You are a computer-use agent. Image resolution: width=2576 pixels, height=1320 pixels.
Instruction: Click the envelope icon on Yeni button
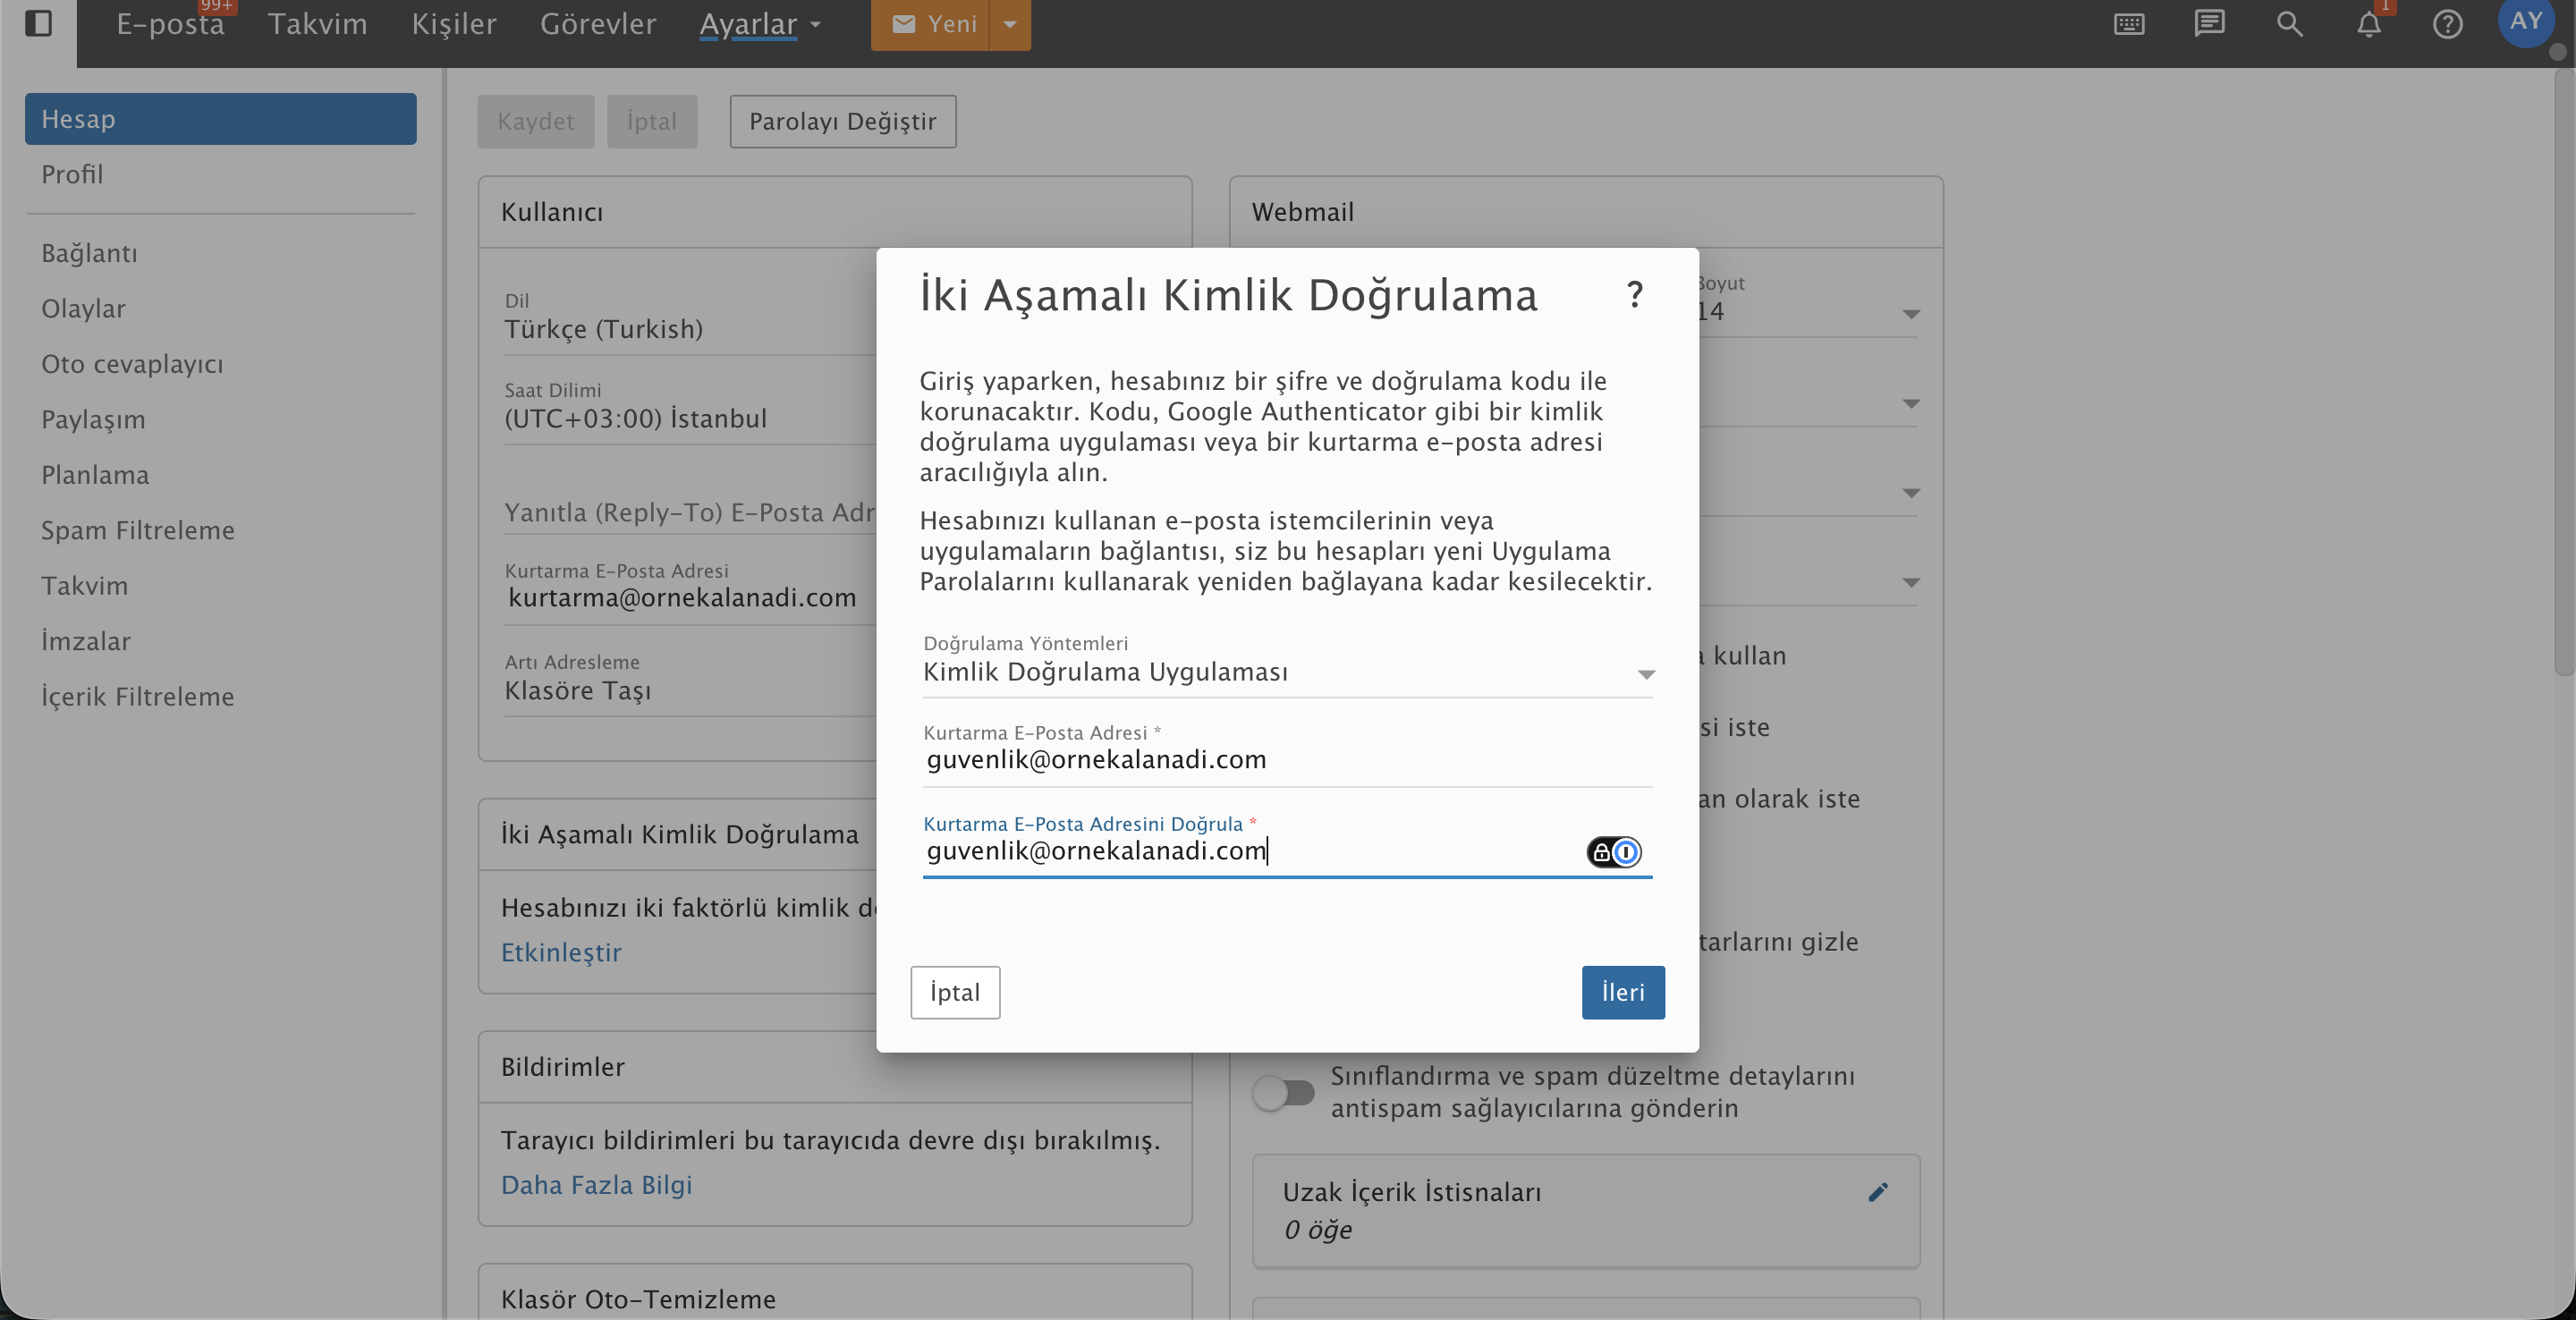point(903,24)
